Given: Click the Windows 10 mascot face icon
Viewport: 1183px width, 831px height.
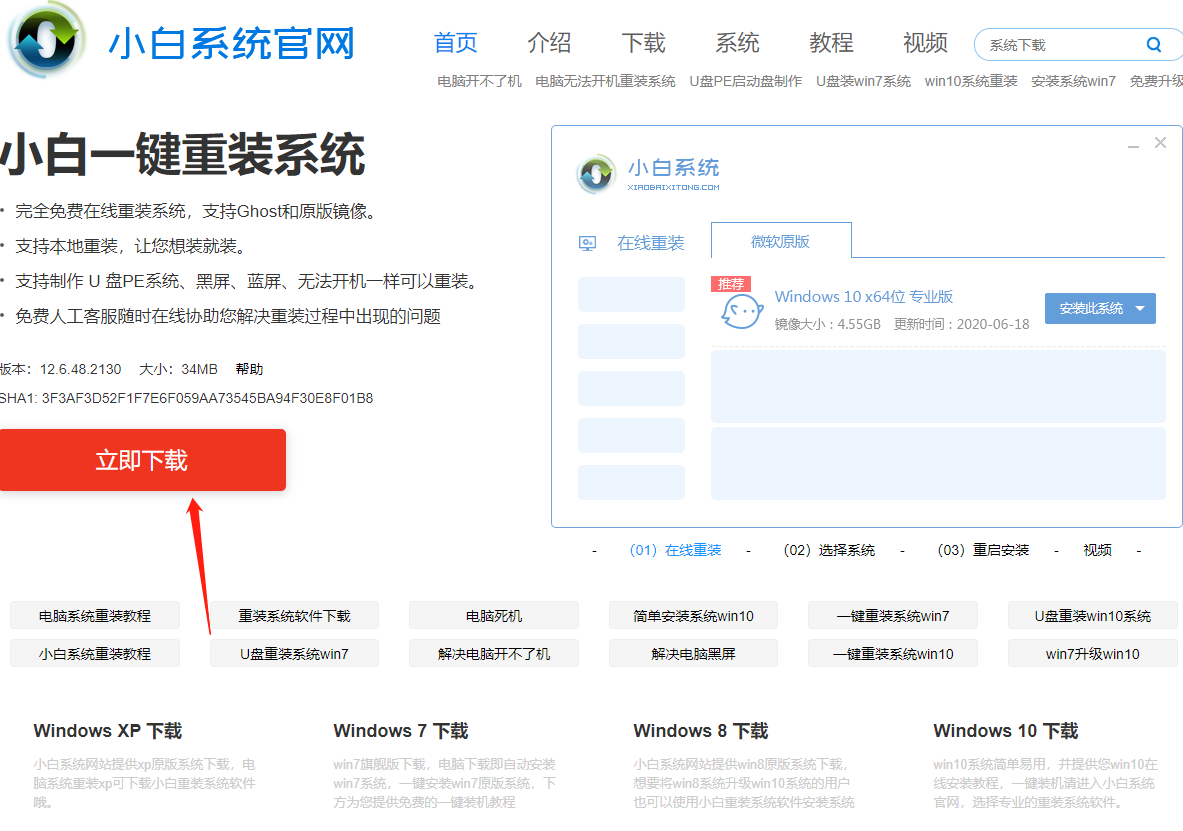Looking at the screenshot, I should pyautogui.click(x=742, y=310).
